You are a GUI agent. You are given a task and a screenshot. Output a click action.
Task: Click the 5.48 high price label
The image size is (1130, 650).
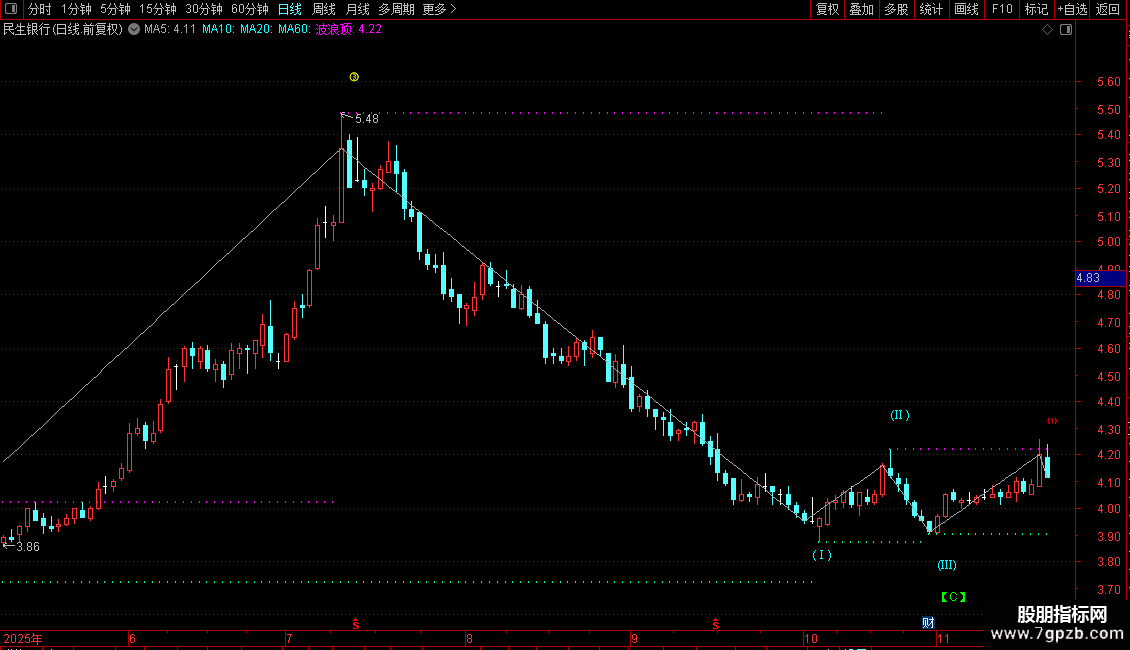tap(367, 119)
